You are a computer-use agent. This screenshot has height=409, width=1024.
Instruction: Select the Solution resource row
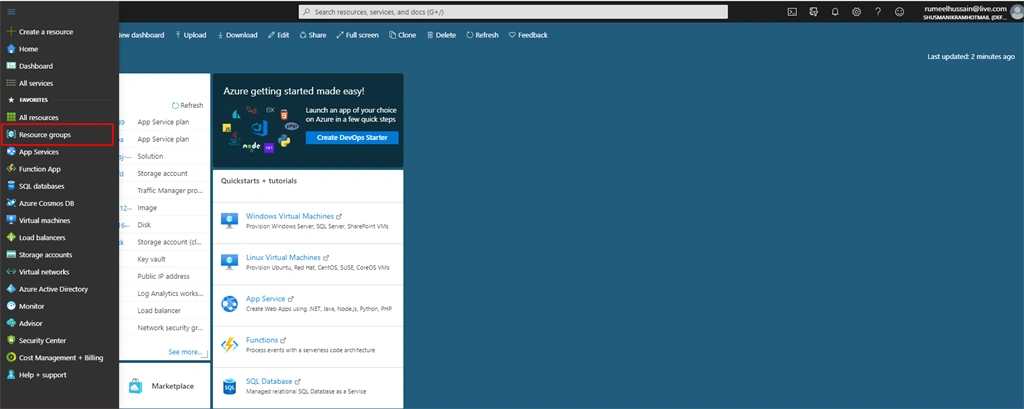(x=165, y=157)
